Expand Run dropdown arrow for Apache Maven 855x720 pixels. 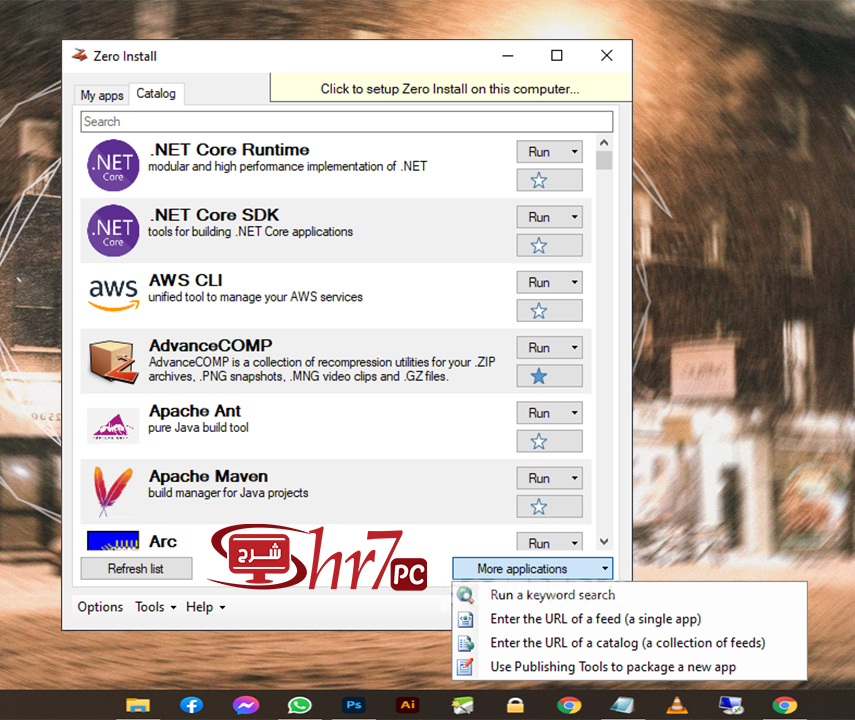pyautogui.click(x=574, y=478)
